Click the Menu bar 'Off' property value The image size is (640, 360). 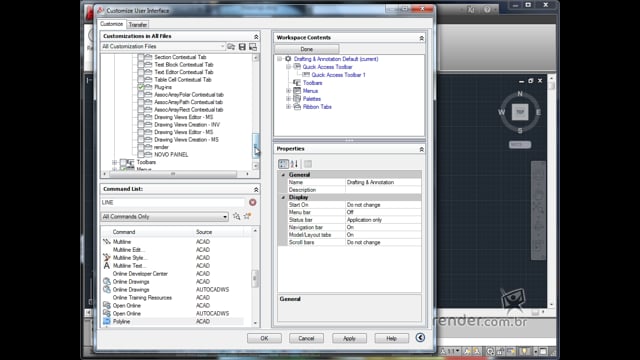[x=383, y=212]
